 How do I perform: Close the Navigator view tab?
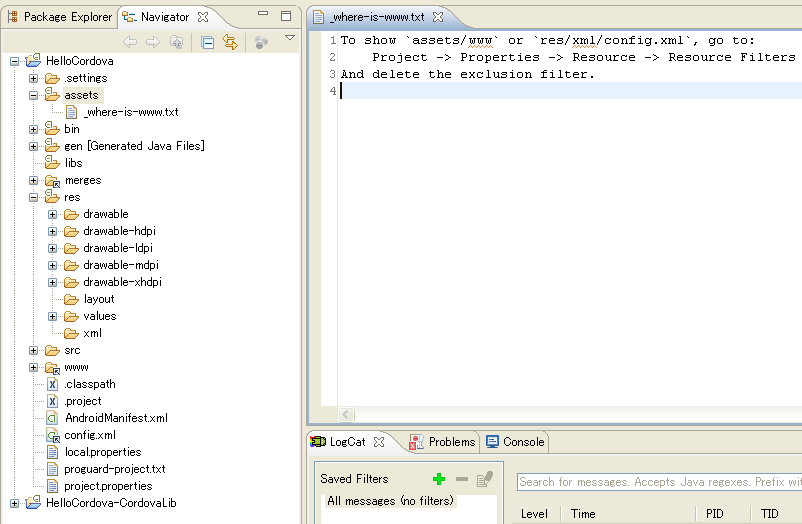click(203, 17)
